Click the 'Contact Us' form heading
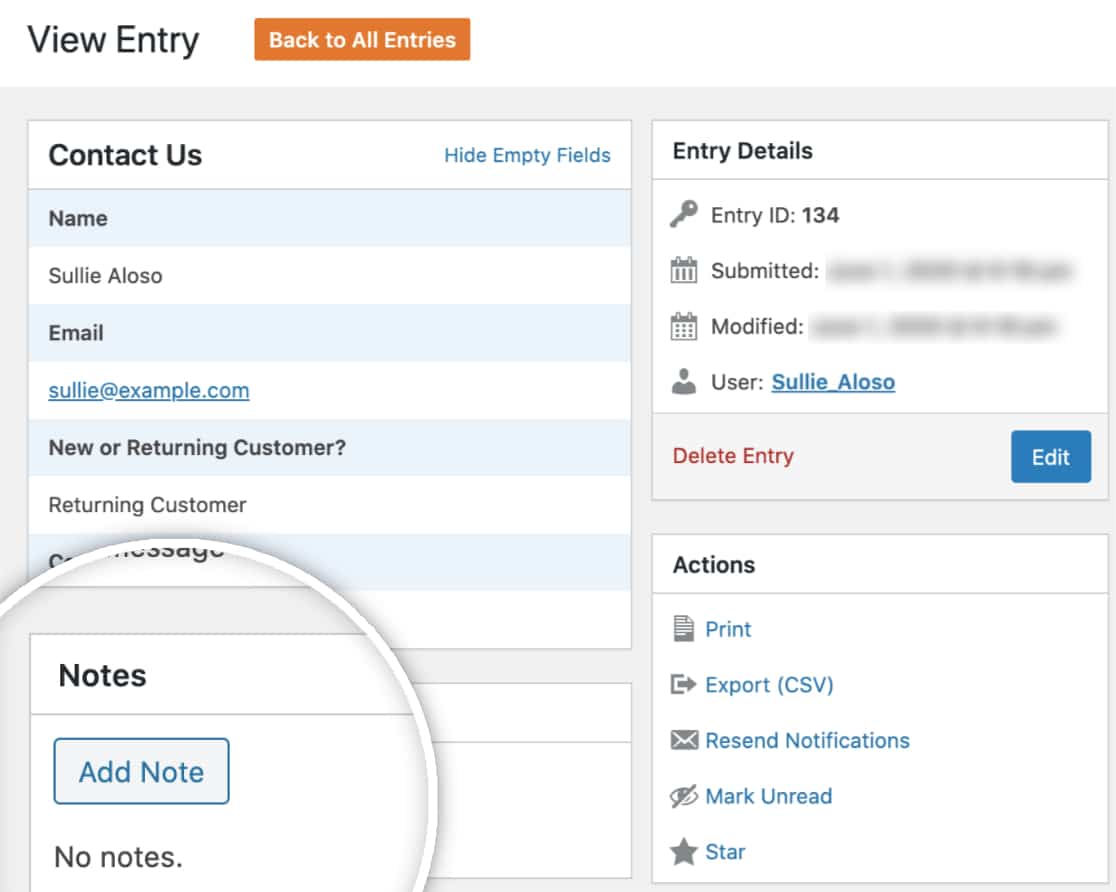The width and height of the screenshot is (1116, 892). pos(125,155)
